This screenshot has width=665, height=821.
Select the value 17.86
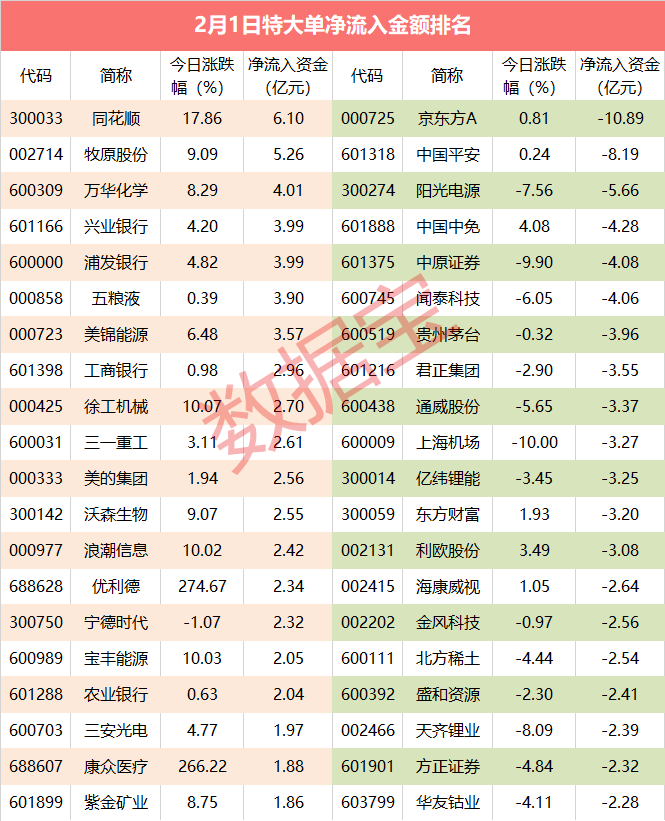202,118
